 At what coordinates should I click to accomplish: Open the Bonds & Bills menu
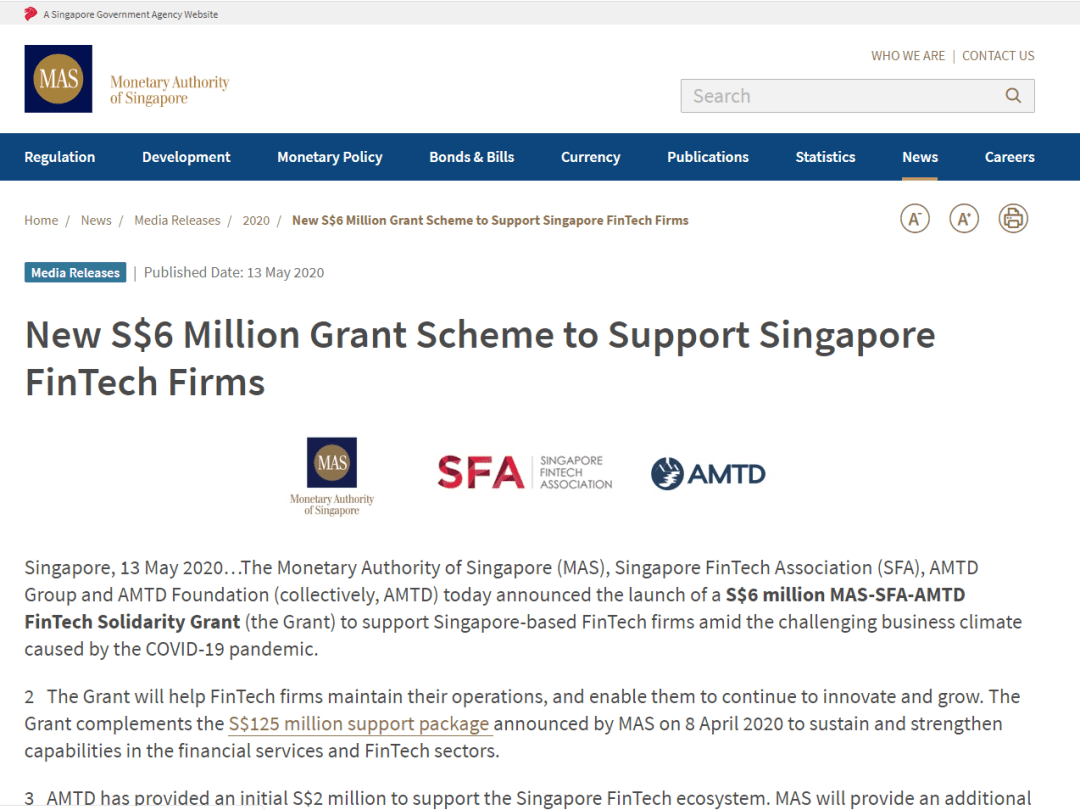point(472,157)
